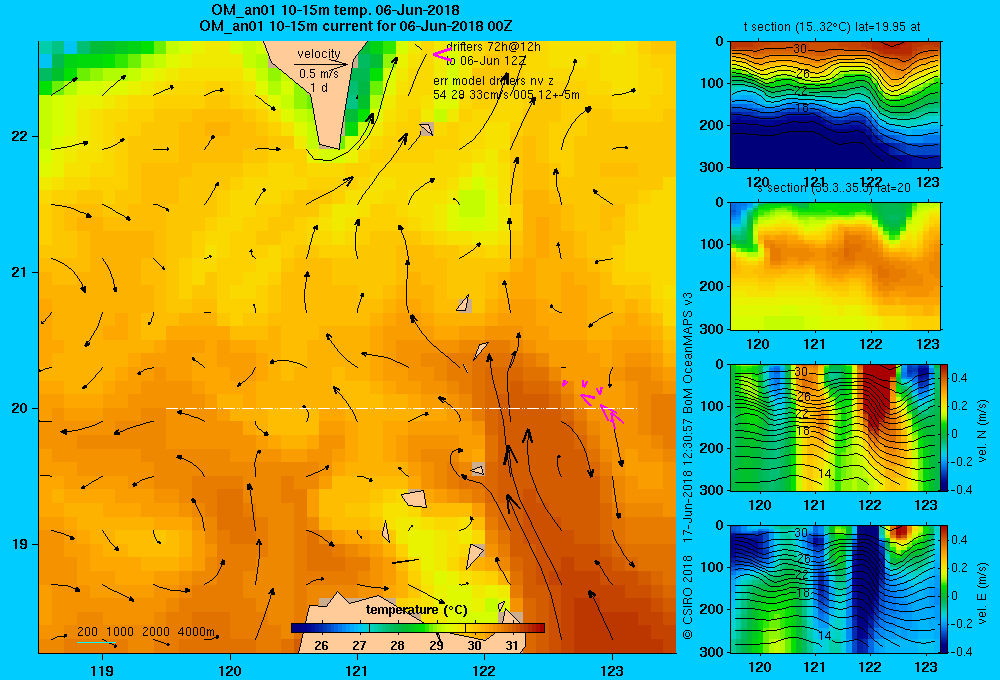Click the 0.4 tick on vel. N colorbar

[960, 378]
